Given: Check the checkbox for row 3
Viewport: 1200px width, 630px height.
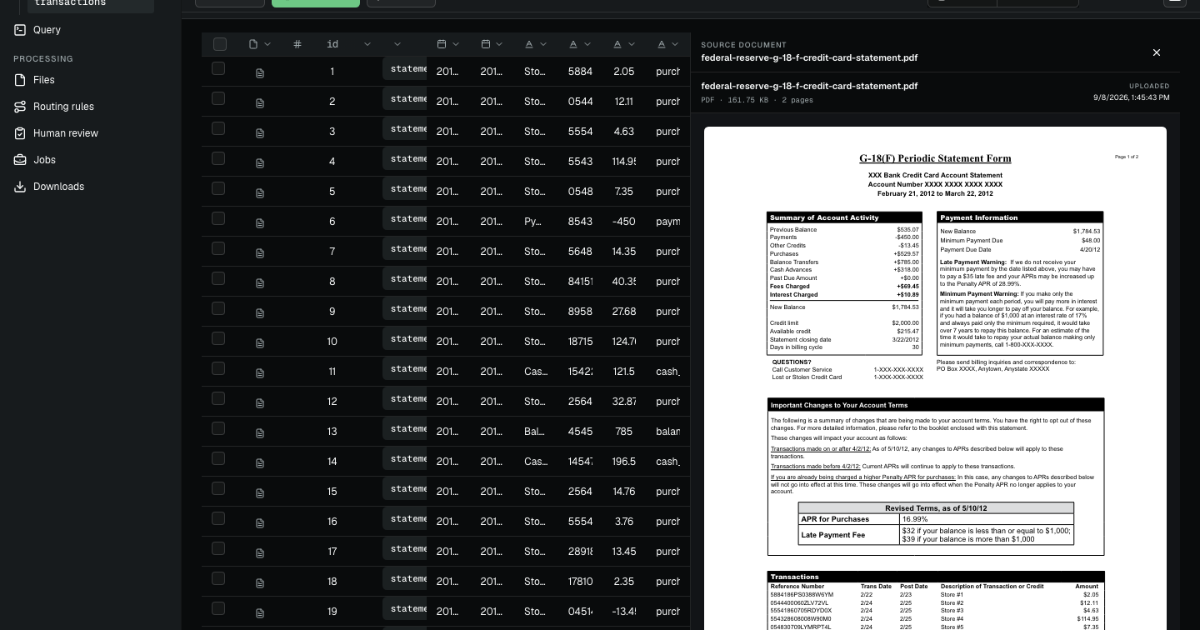Looking at the screenshot, I should pyautogui.click(x=218, y=129).
